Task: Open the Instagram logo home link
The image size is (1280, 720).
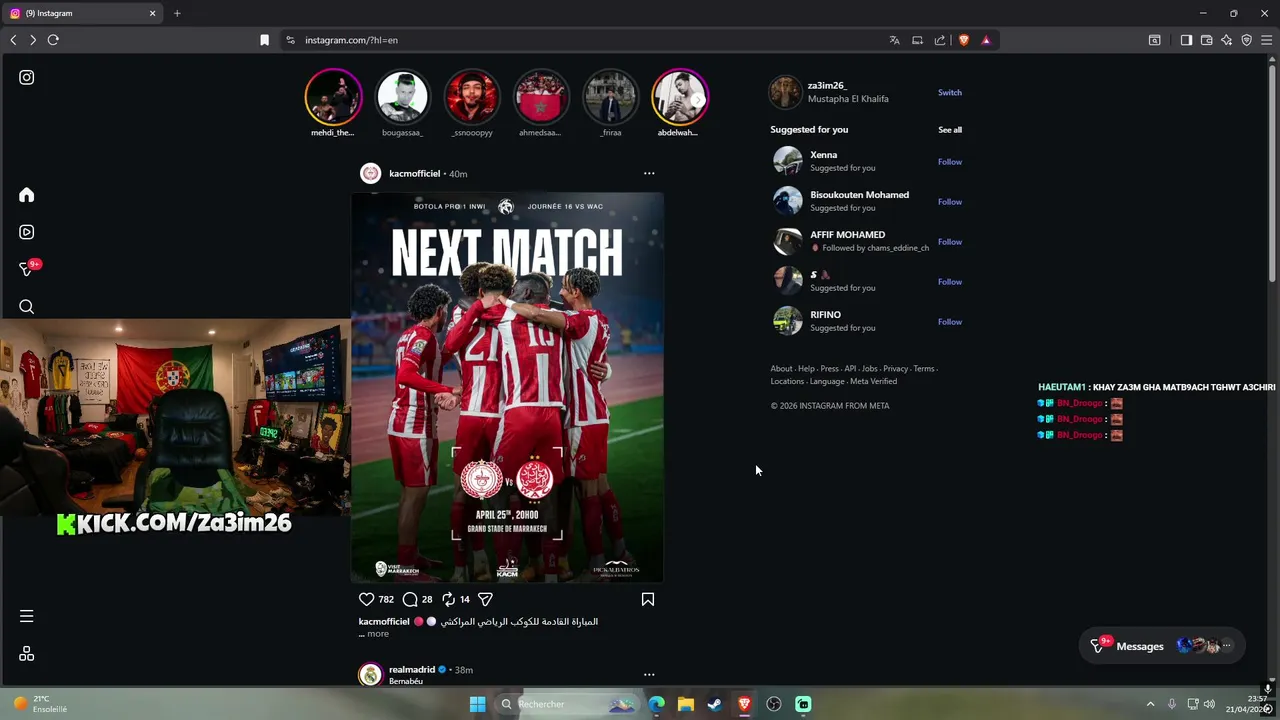Action: pyautogui.click(x=27, y=77)
